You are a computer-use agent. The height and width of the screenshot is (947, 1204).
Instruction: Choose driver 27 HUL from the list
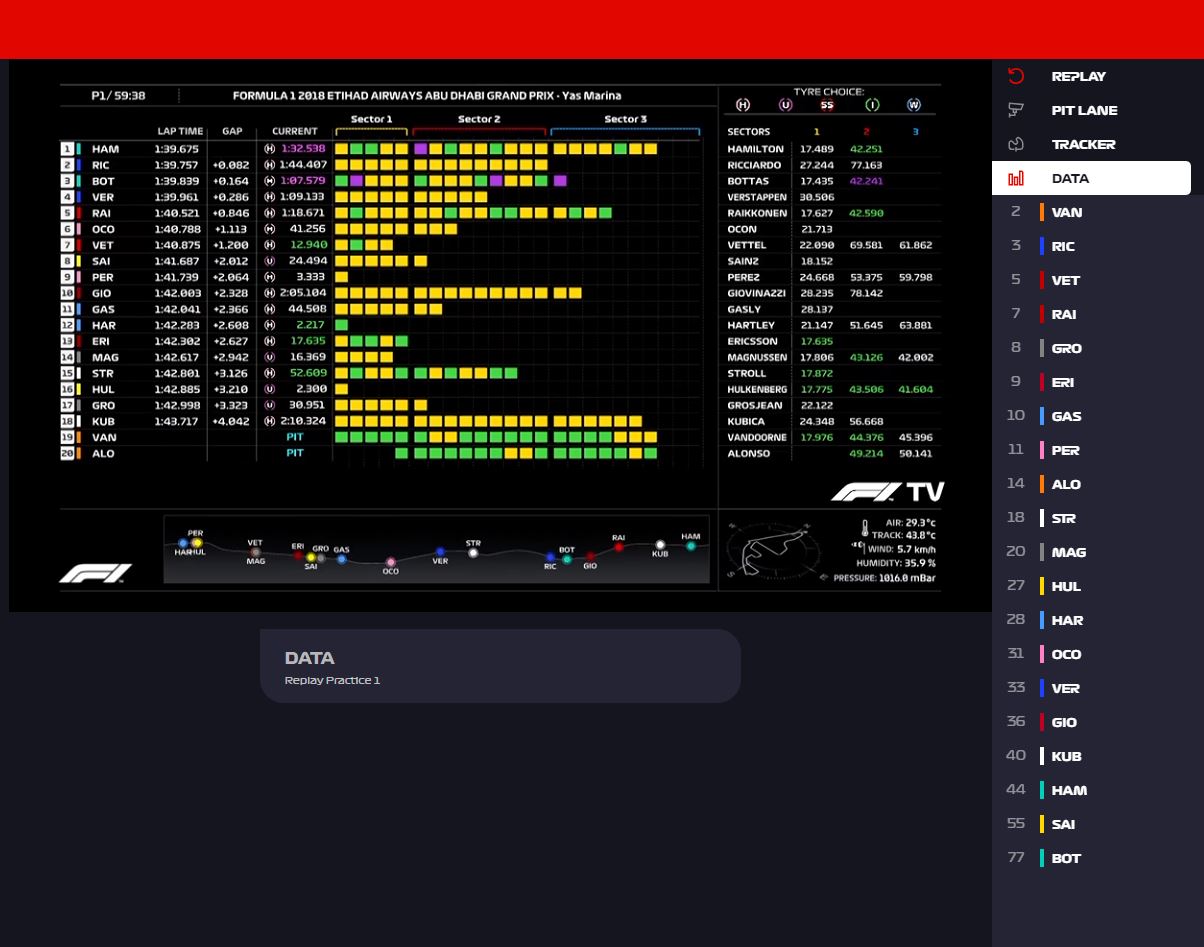pos(1098,586)
